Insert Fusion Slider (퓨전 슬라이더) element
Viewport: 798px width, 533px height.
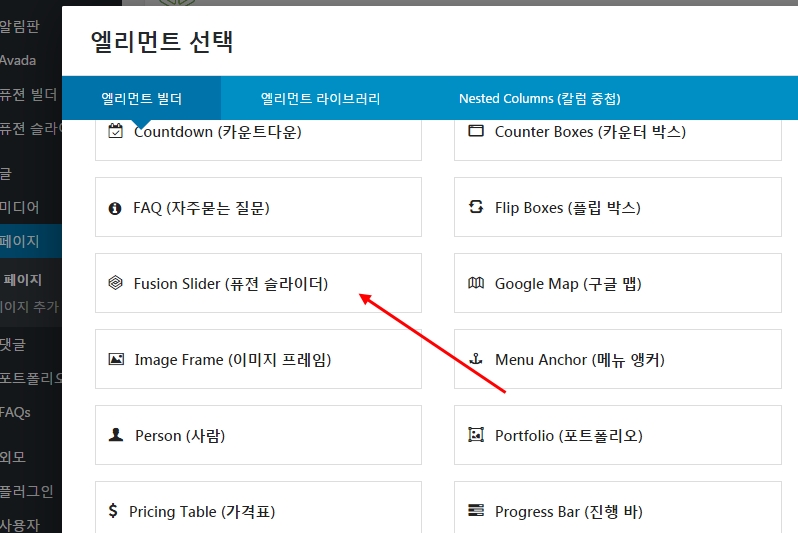258,283
